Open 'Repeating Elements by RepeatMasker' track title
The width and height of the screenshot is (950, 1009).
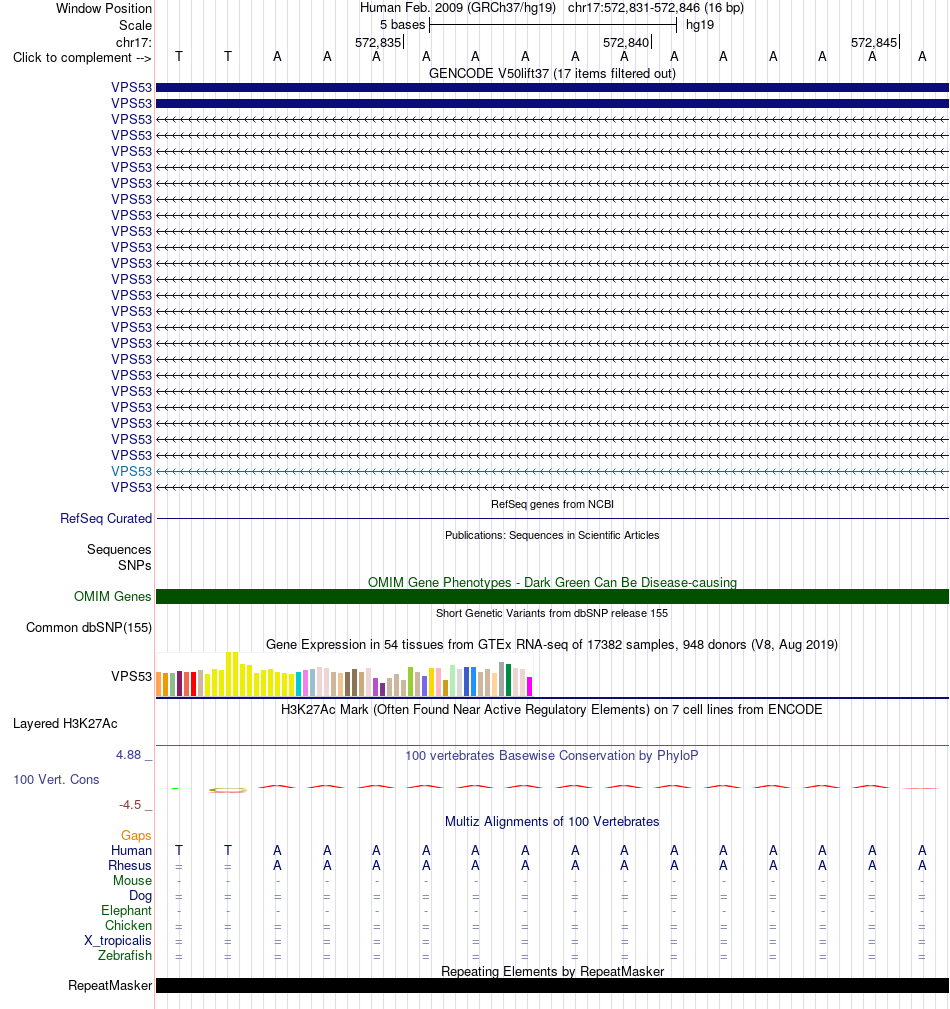pyautogui.click(x=552, y=971)
